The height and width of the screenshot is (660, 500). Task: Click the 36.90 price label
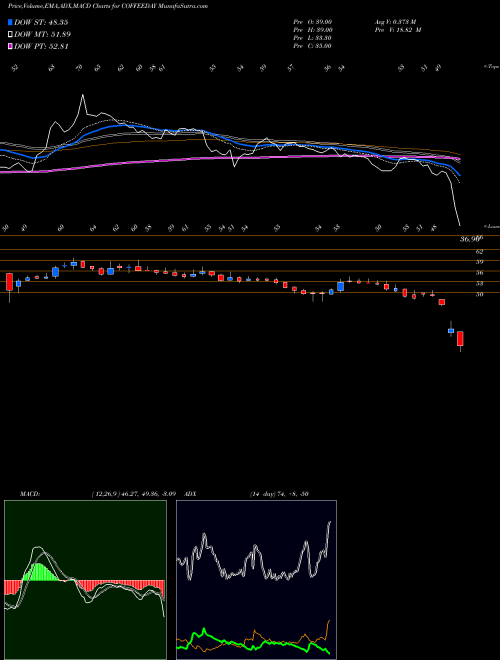click(471, 239)
